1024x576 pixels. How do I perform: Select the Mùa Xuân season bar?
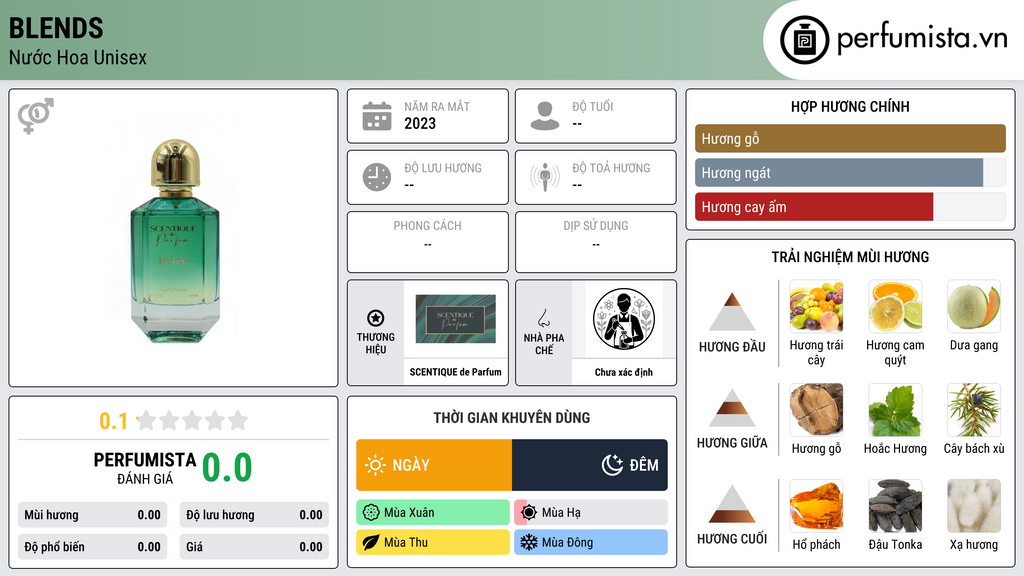[433, 513]
